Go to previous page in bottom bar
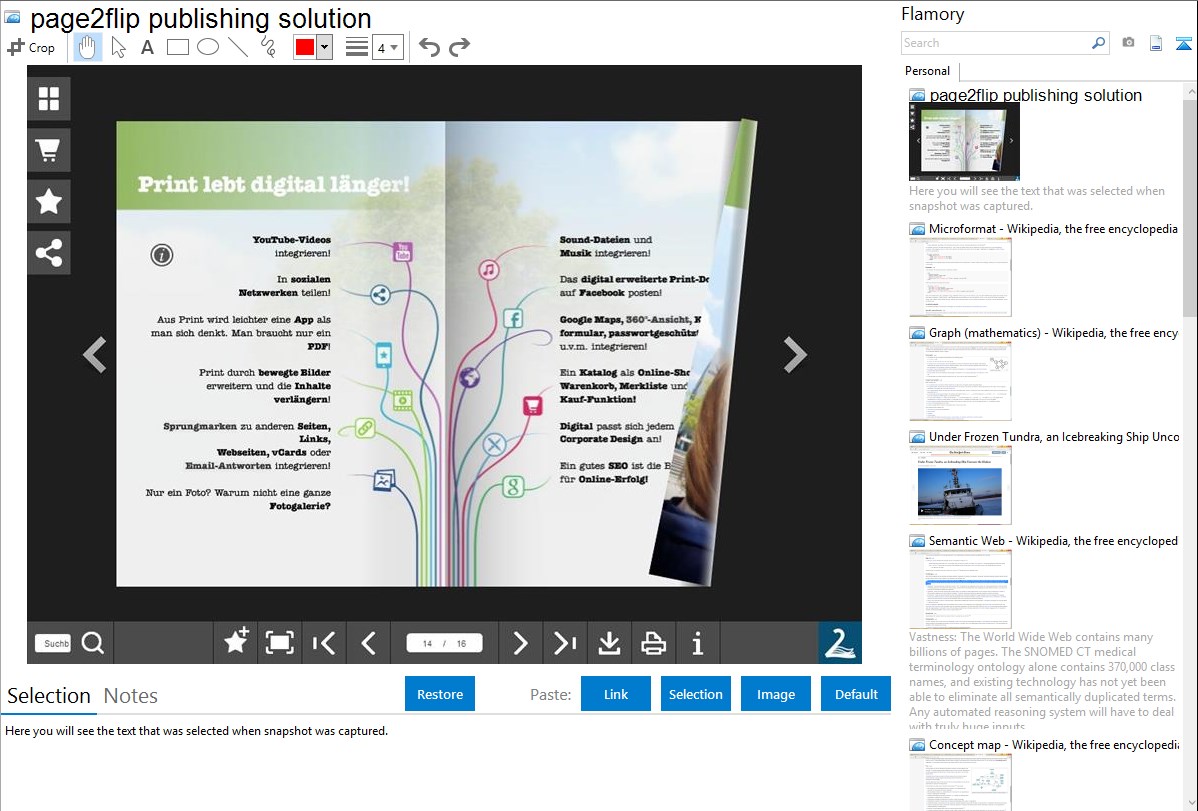Image resolution: width=1198 pixels, height=811 pixels. point(368,642)
